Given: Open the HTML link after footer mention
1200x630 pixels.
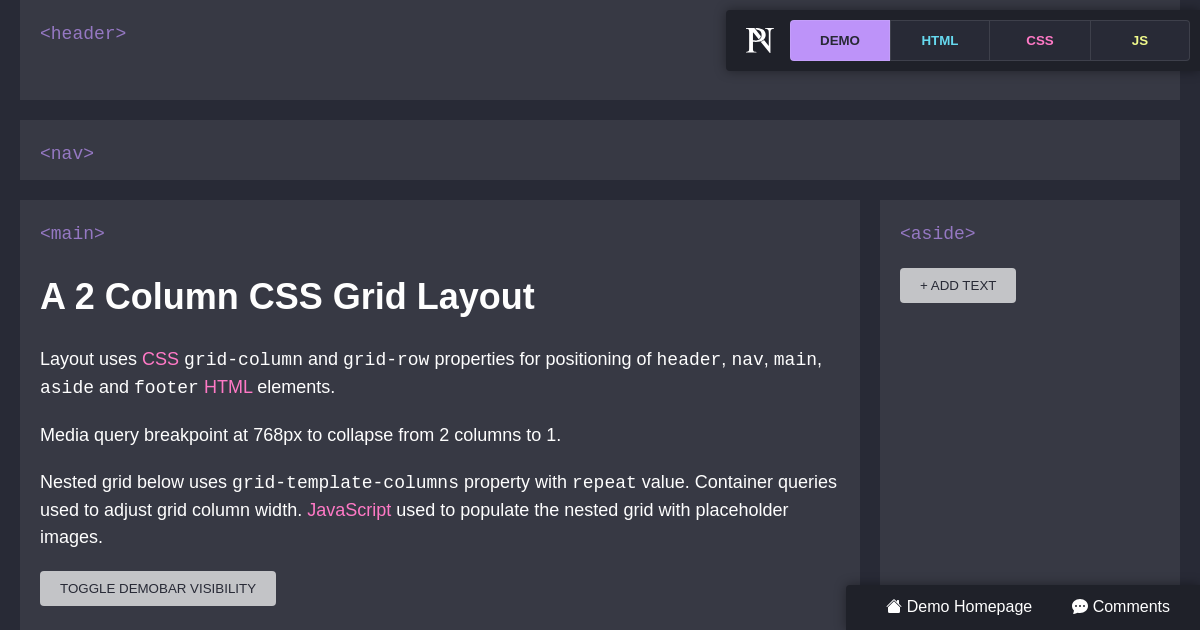Looking at the screenshot, I should click(x=228, y=387).
